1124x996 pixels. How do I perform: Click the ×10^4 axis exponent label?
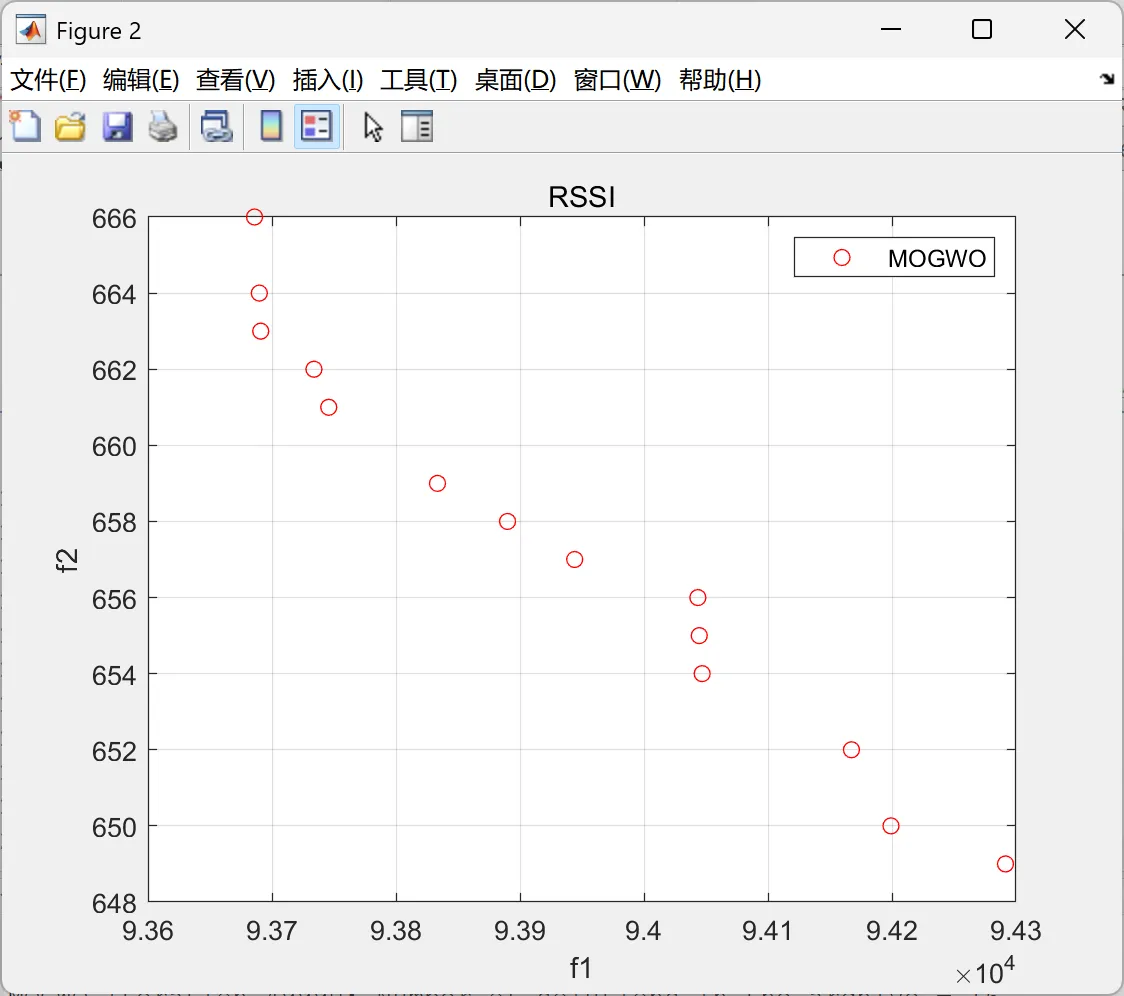(985, 972)
